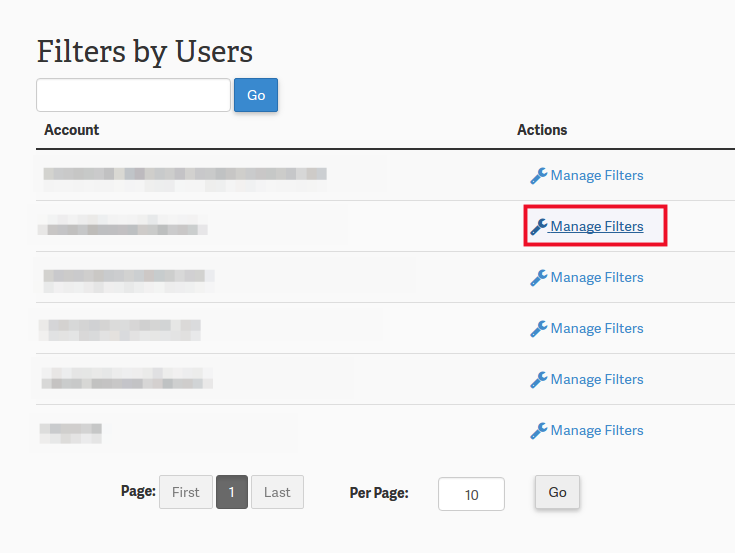Select page 1 in pagination
The image size is (735, 553).
pos(232,492)
